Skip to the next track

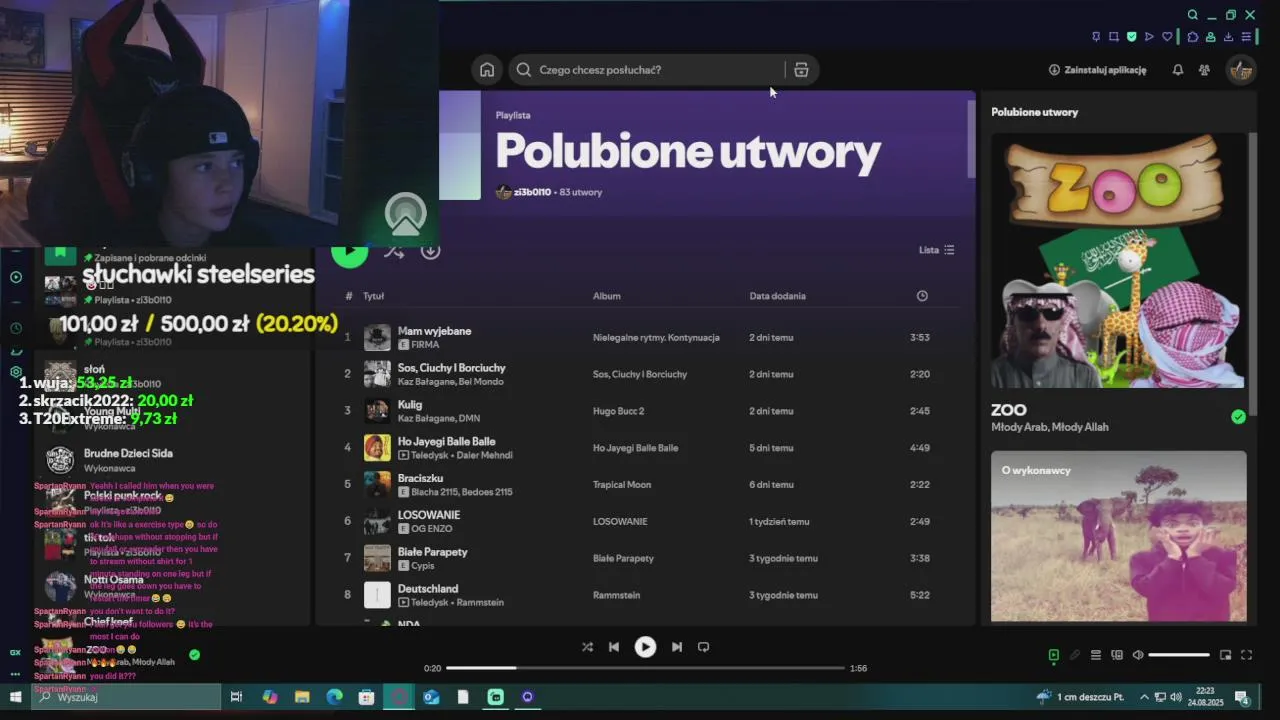[x=677, y=647]
